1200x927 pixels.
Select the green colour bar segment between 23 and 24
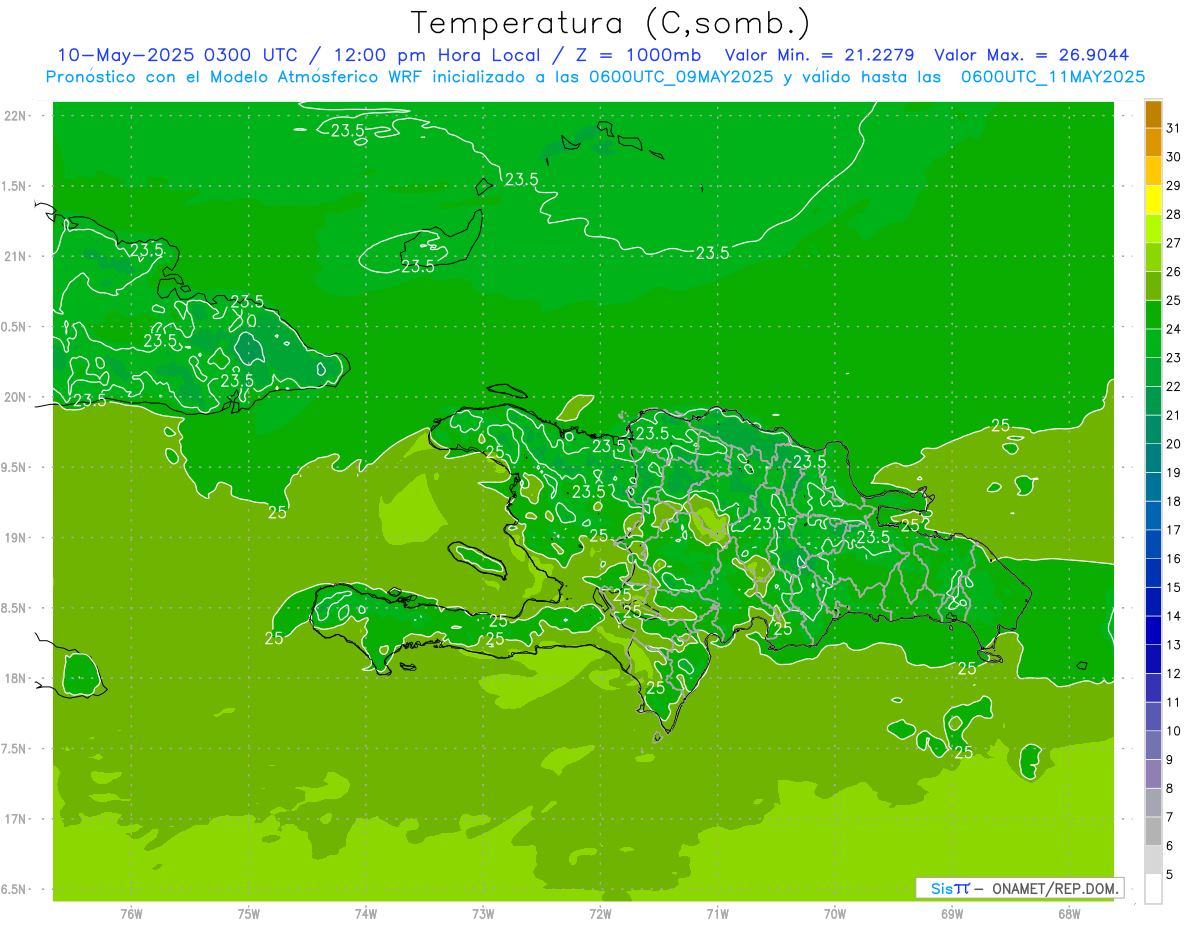coord(1153,344)
